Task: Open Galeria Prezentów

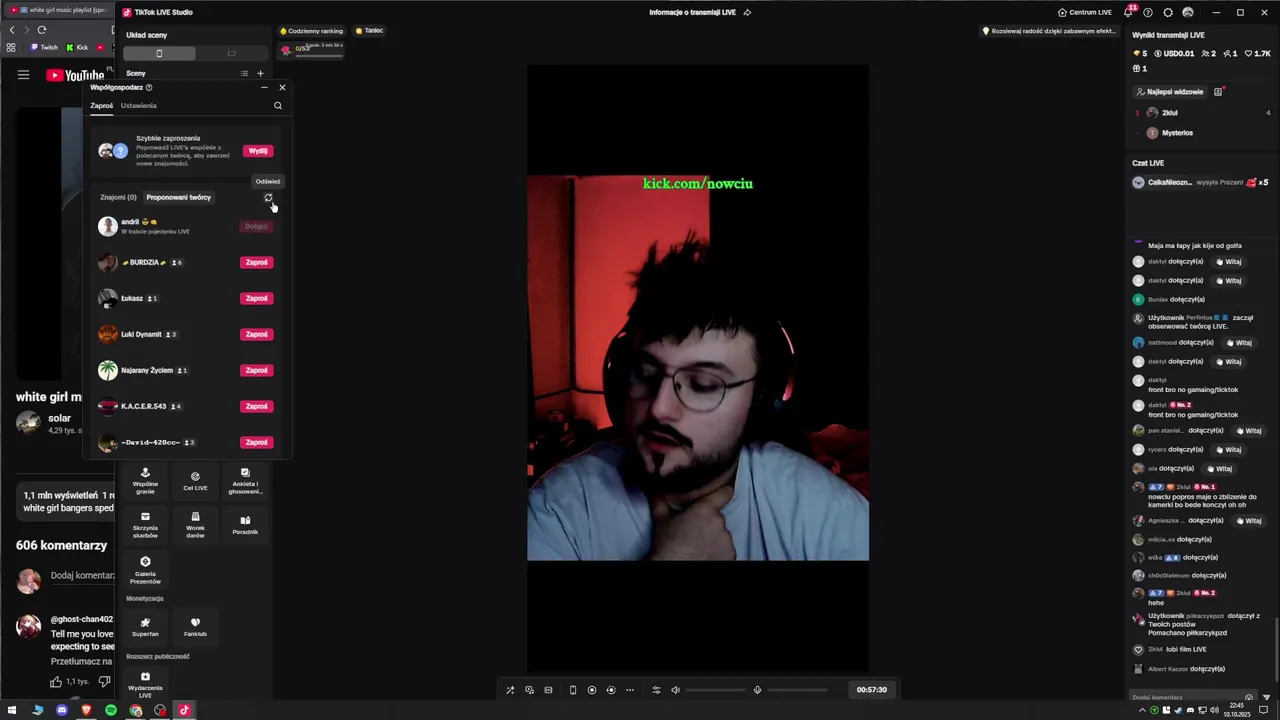Action: (x=145, y=570)
